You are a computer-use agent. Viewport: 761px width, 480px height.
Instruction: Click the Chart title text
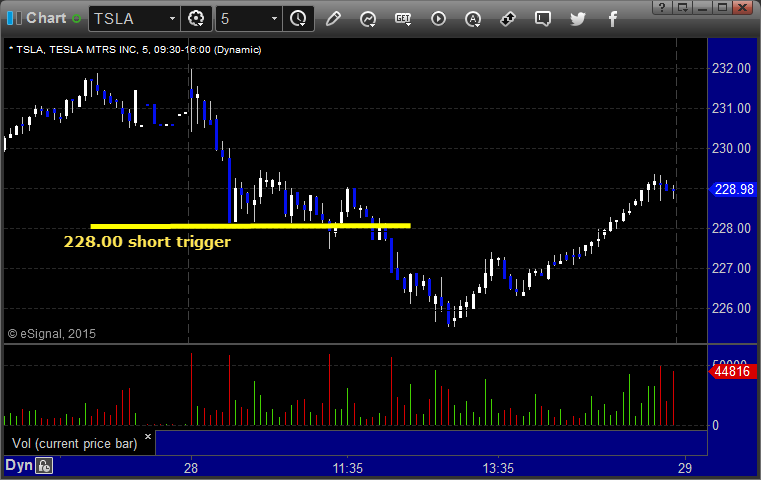(x=46, y=18)
